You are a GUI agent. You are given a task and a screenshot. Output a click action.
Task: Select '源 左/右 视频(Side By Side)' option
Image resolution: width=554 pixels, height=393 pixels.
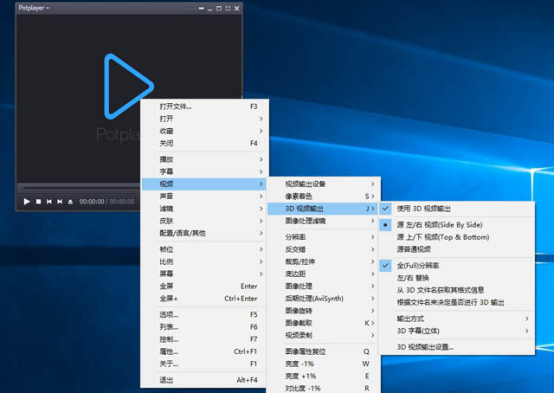click(456, 225)
